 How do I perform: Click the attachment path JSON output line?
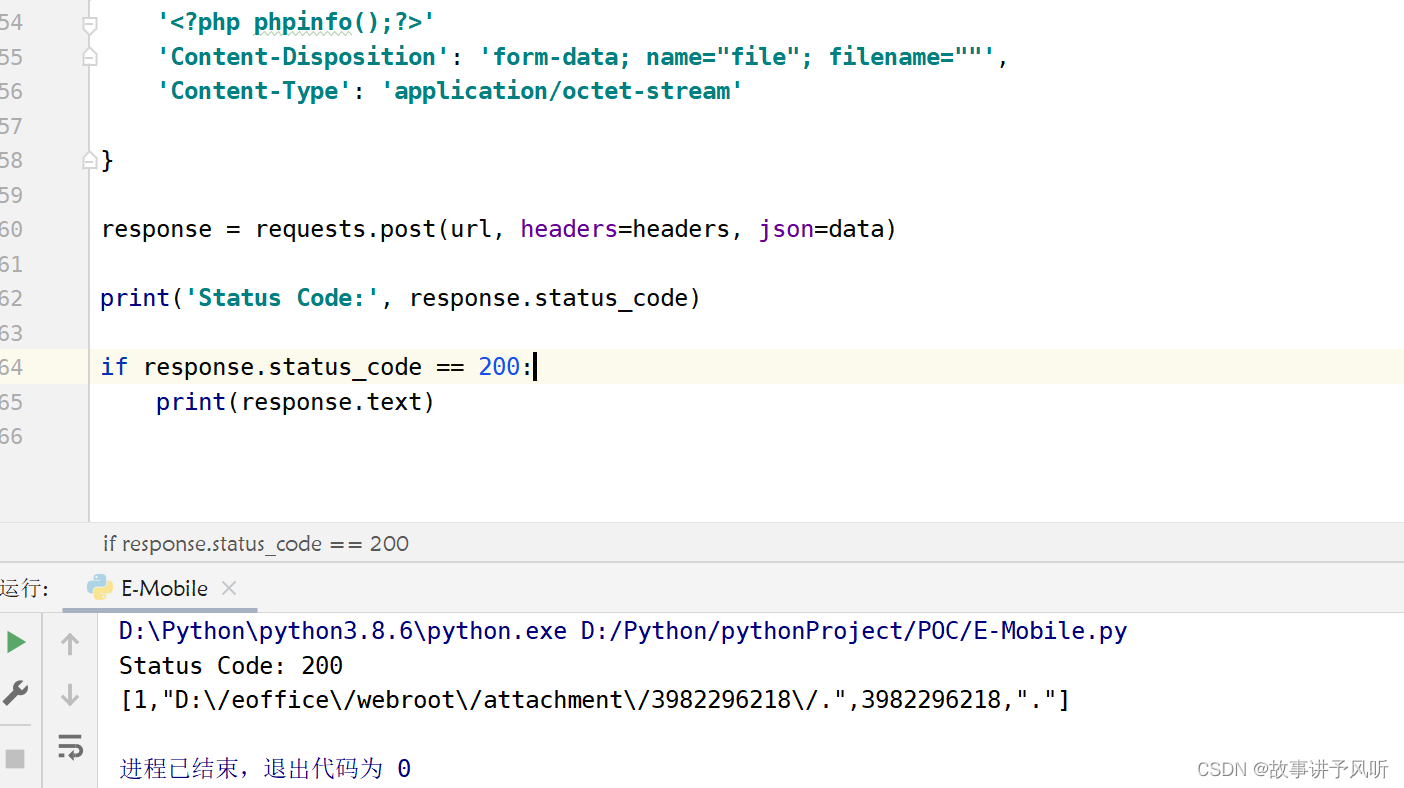[x=594, y=700]
